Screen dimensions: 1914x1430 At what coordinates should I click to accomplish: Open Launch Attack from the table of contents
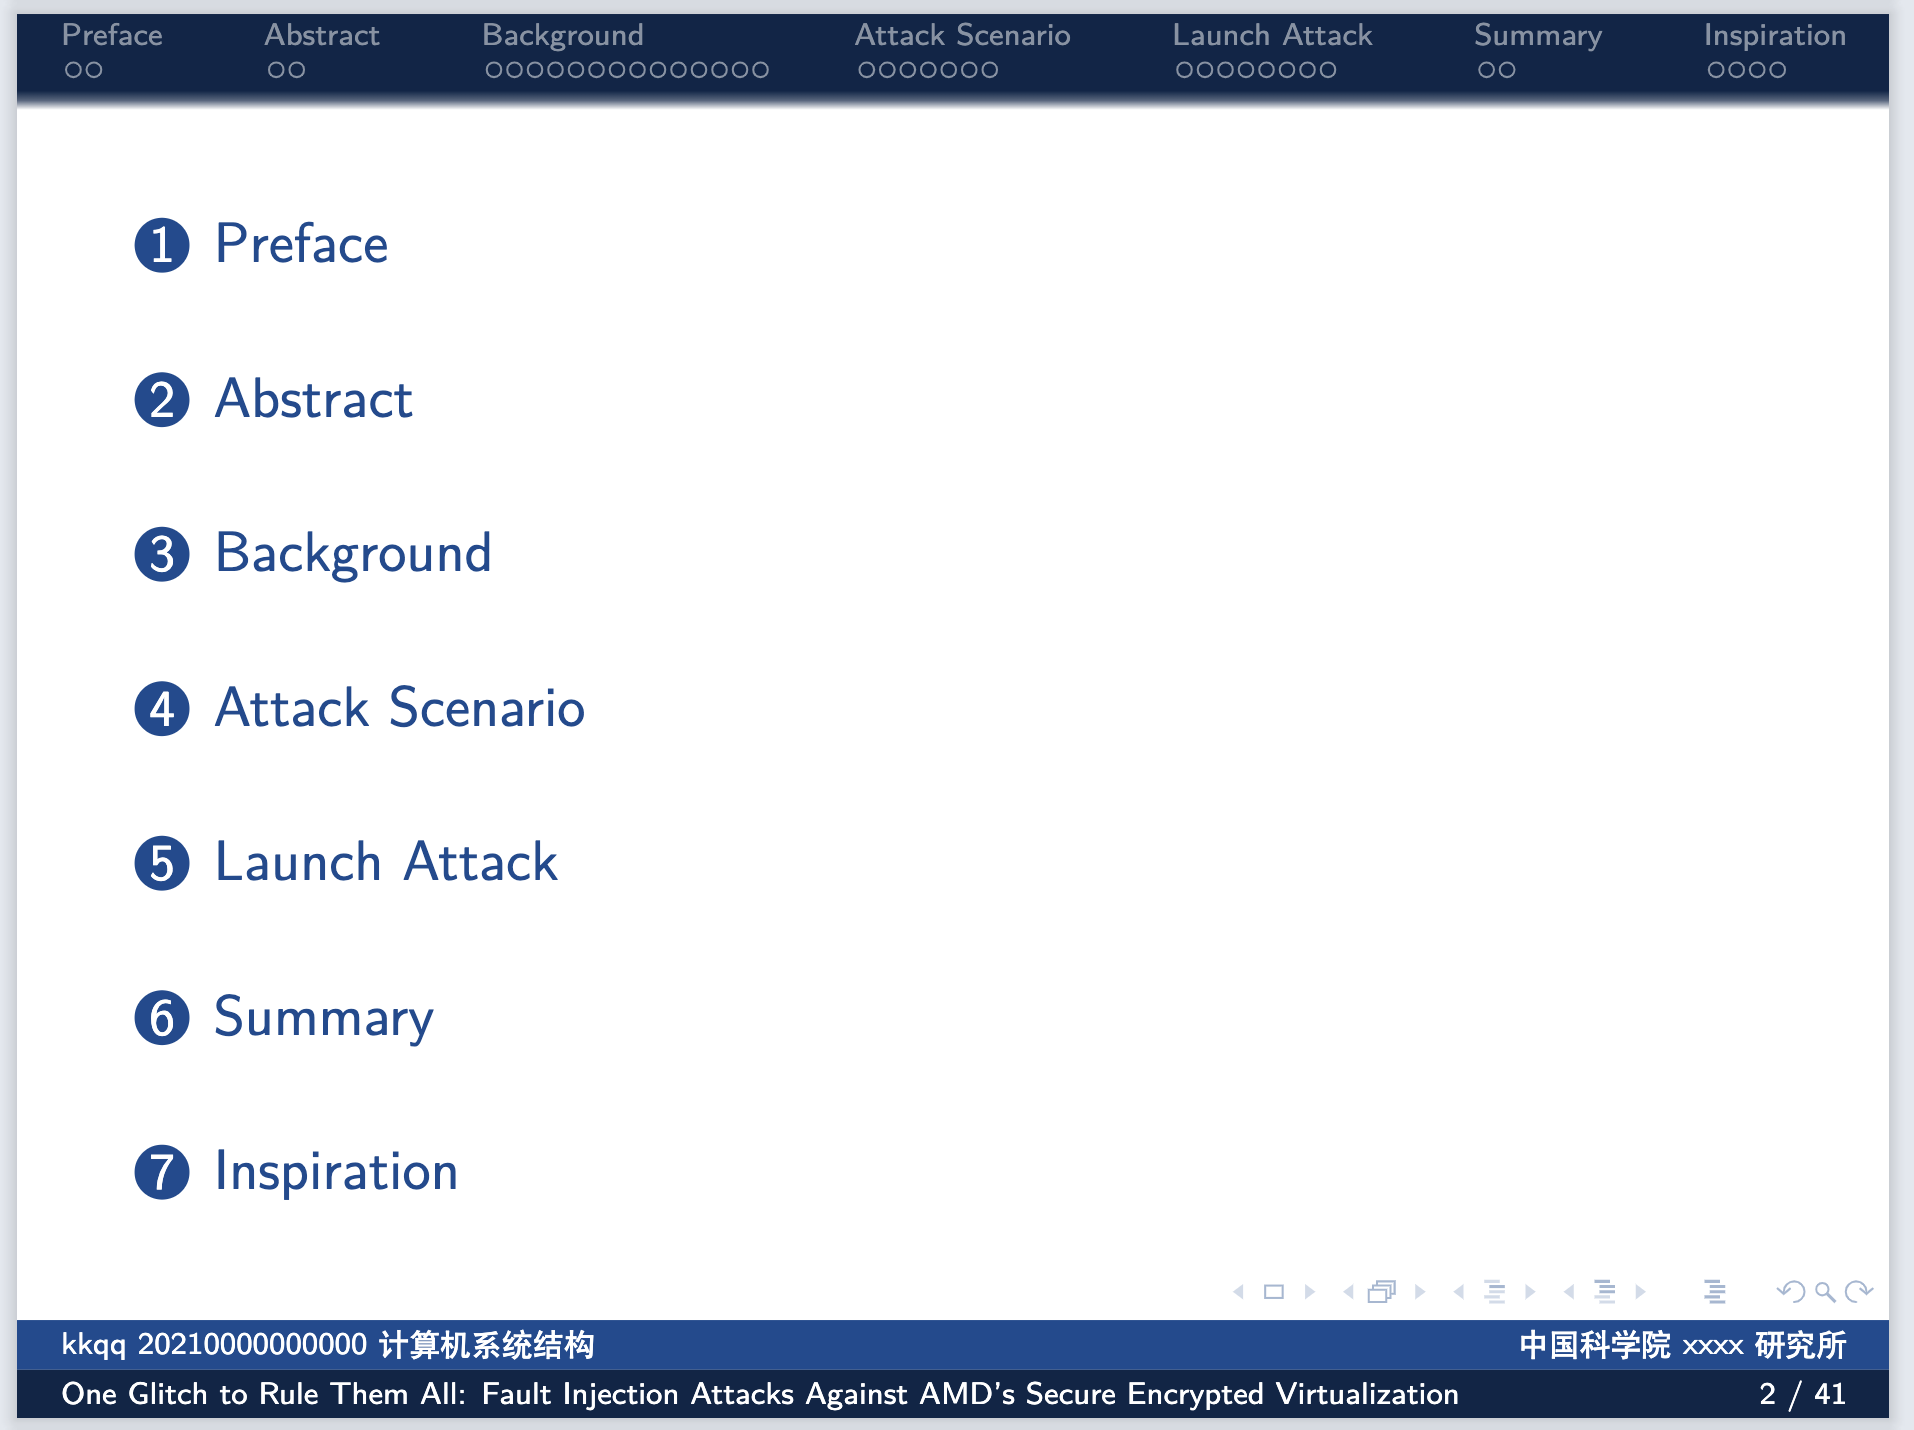[x=385, y=862]
